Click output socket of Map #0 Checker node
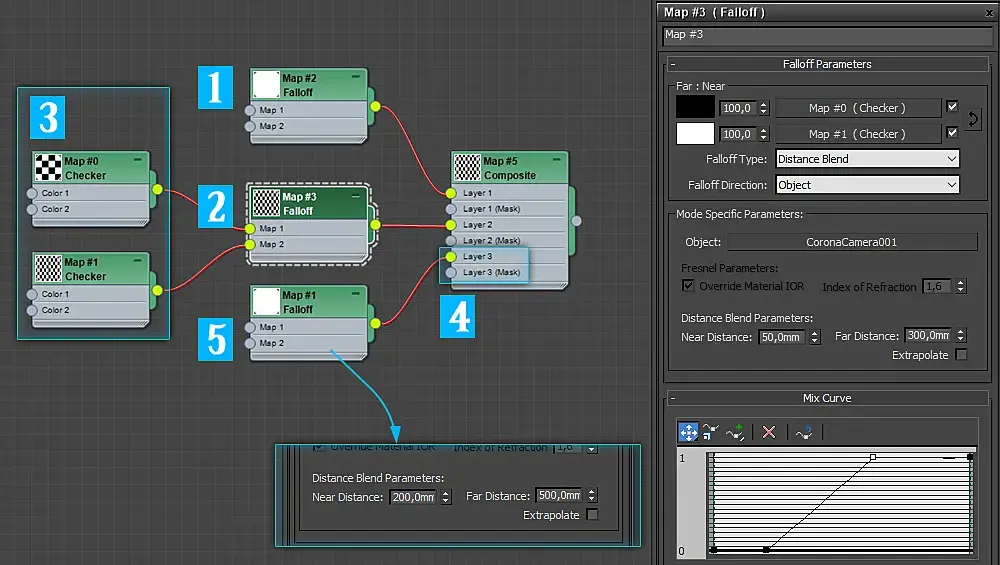Viewport: 1000px width, 565px height. tap(157, 189)
